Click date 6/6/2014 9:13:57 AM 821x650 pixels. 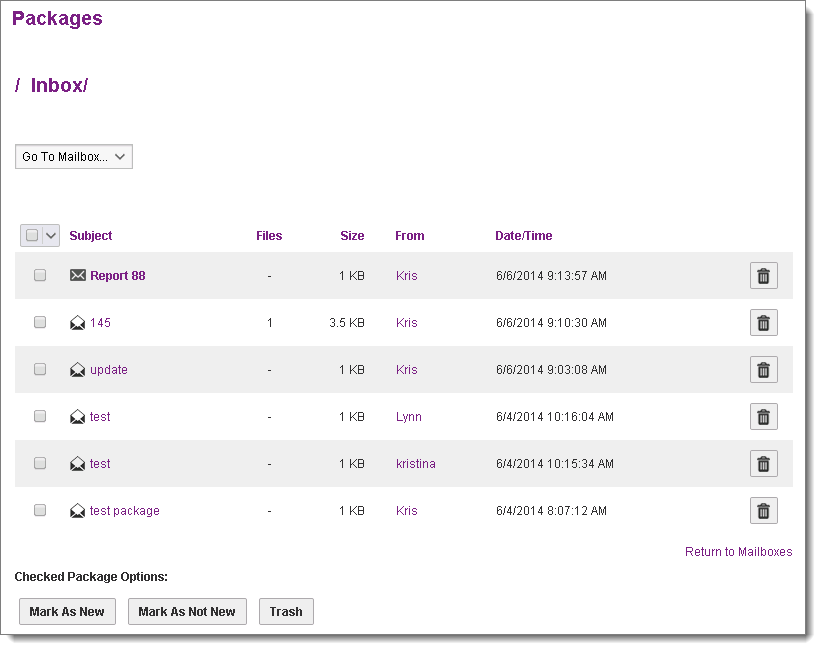tap(551, 276)
